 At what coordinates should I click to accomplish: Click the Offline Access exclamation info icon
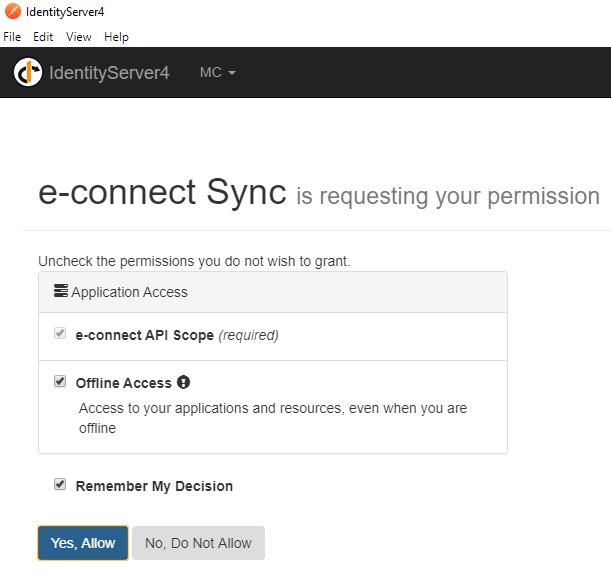tap(183, 382)
